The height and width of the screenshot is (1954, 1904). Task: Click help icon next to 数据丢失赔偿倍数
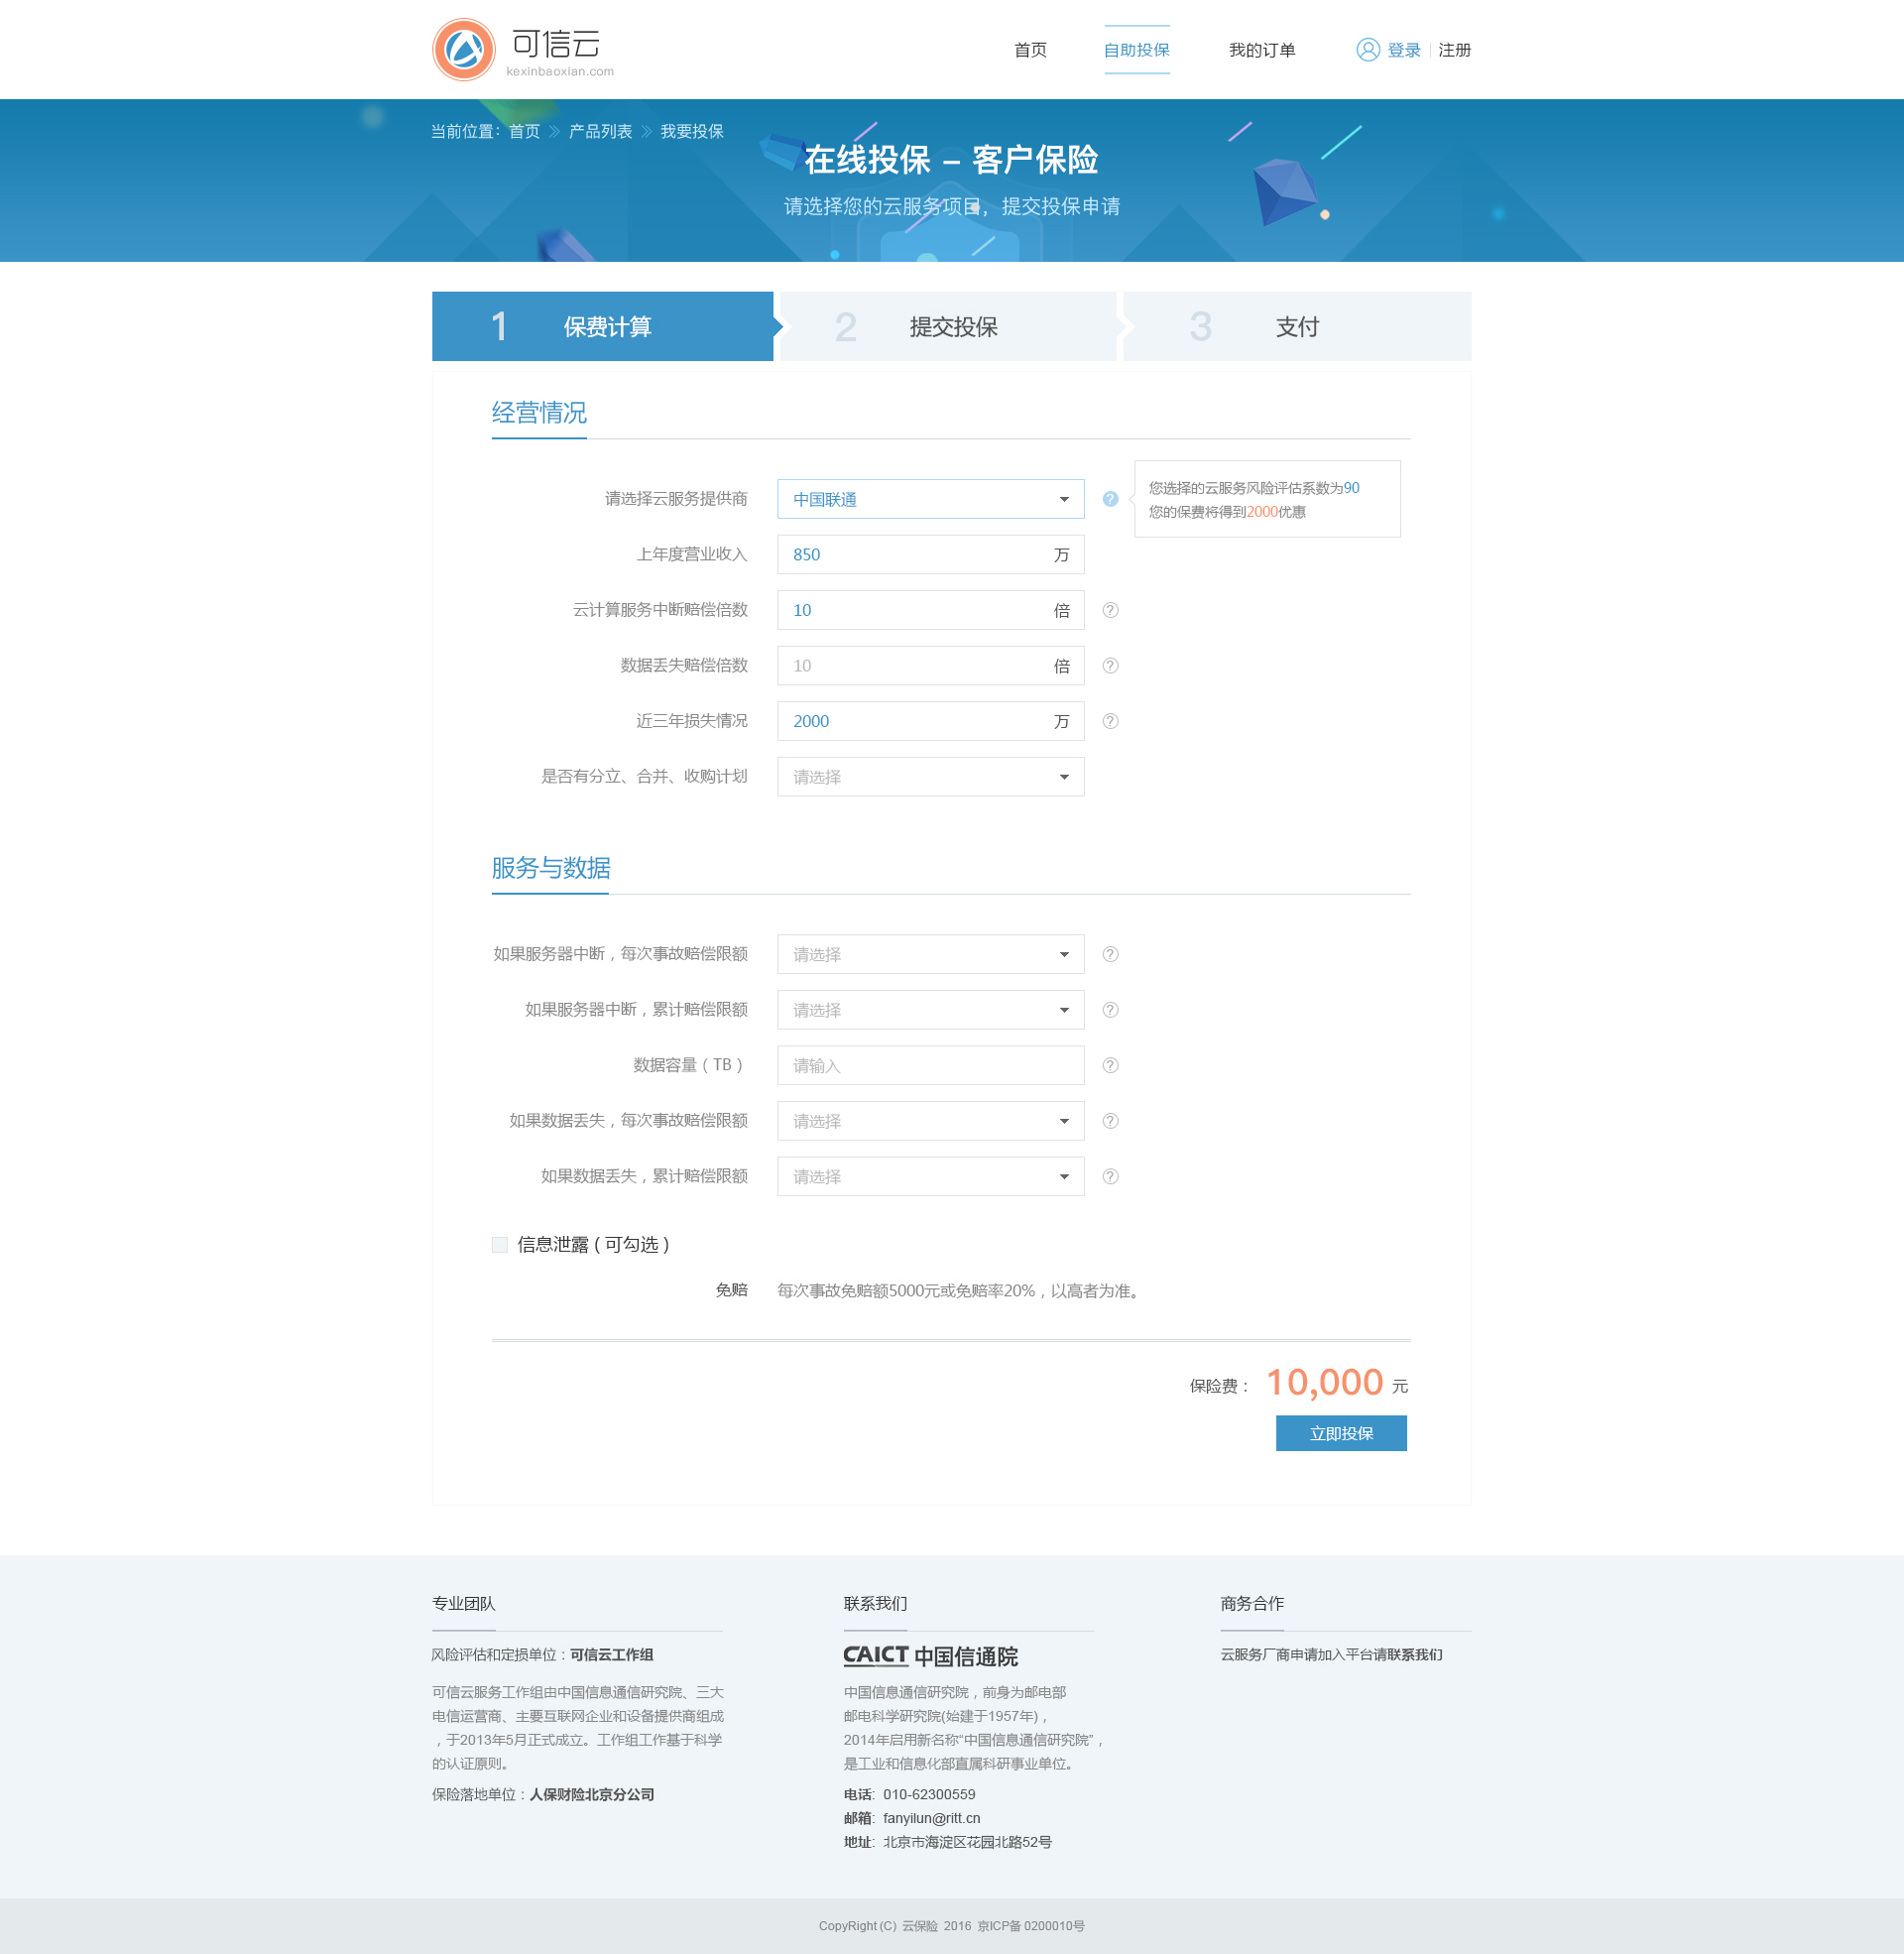(1110, 666)
